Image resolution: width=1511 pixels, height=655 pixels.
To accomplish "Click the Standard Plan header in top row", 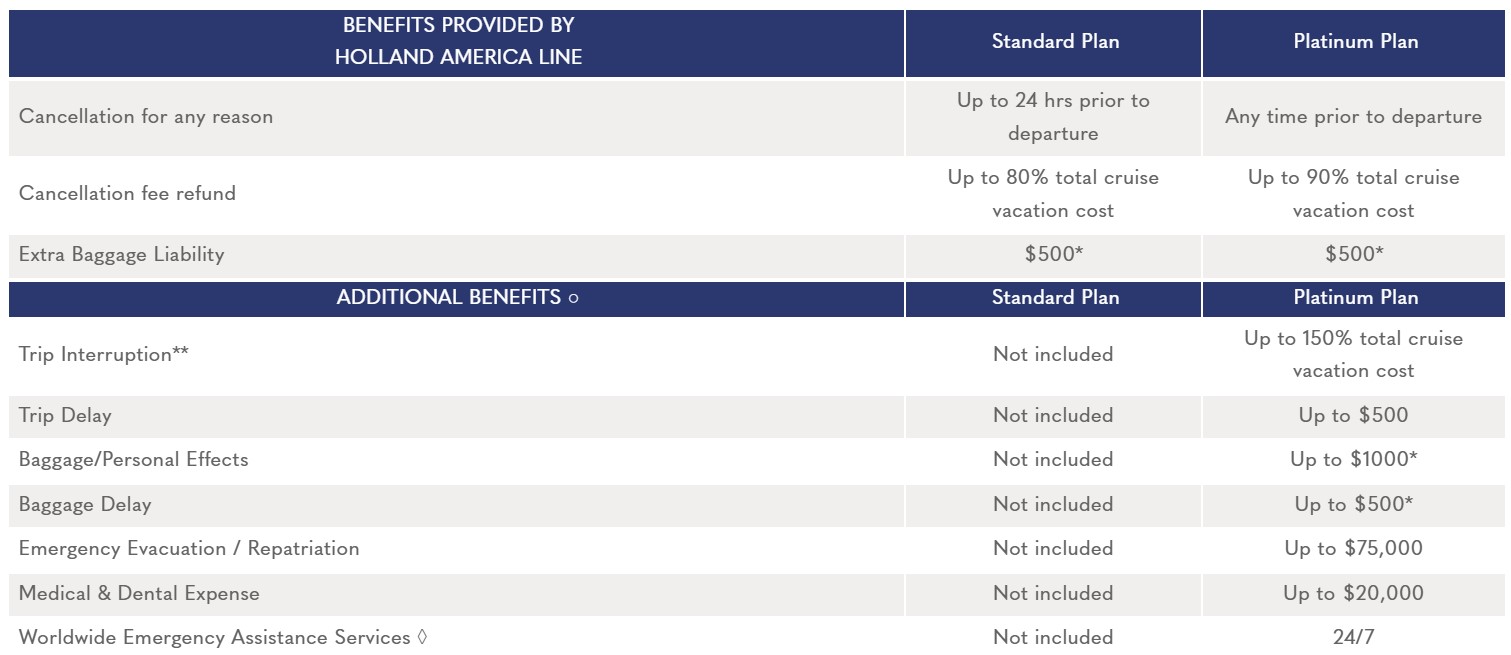I will [x=1055, y=42].
